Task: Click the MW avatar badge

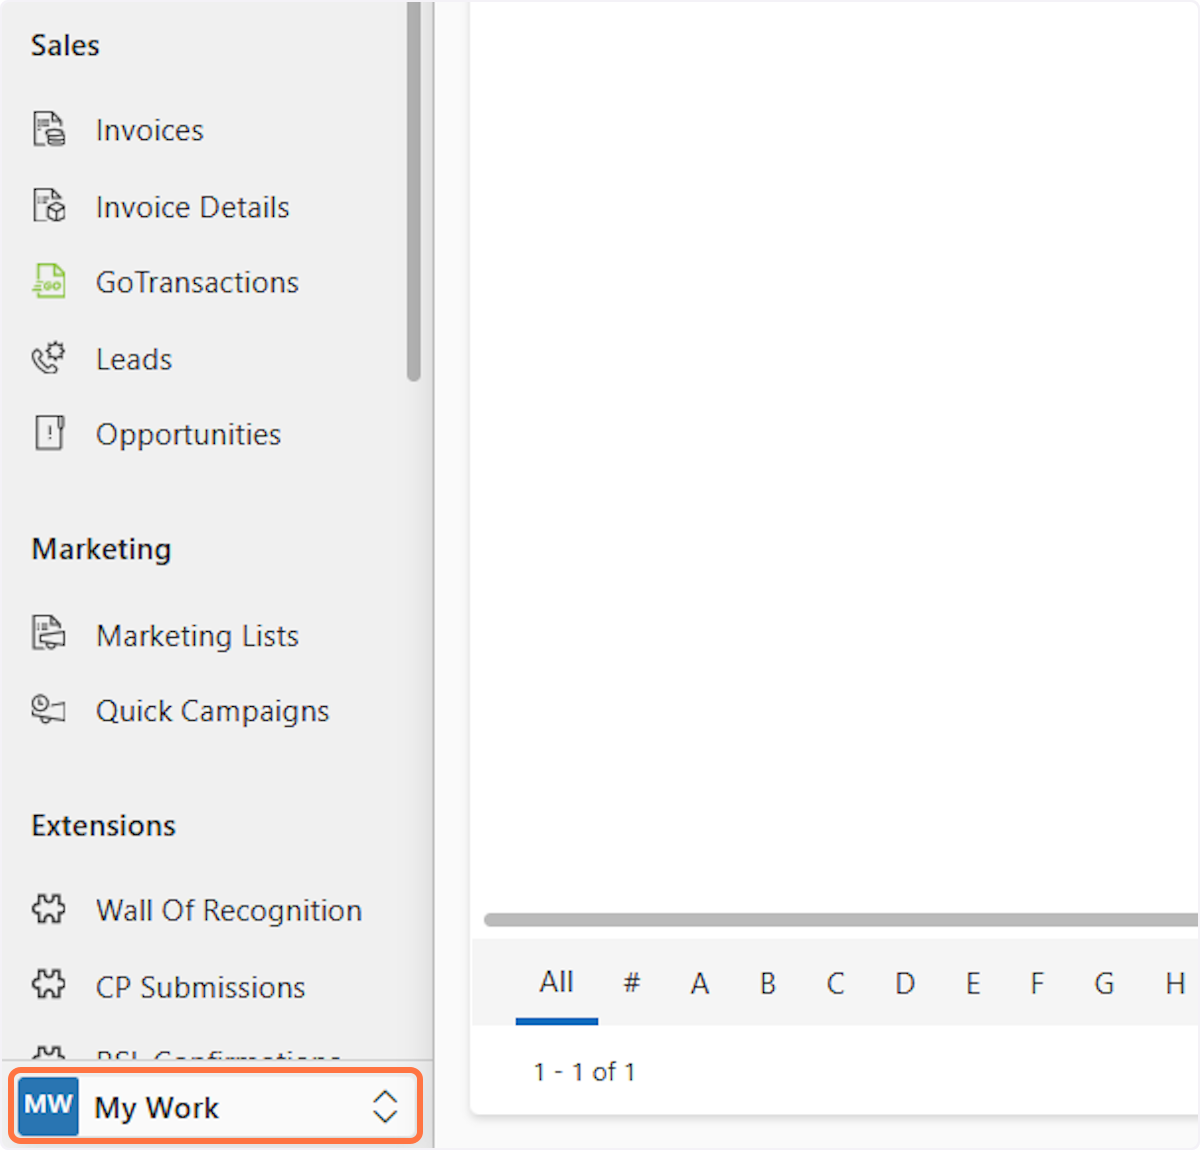Action: (x=48, y=1106)
